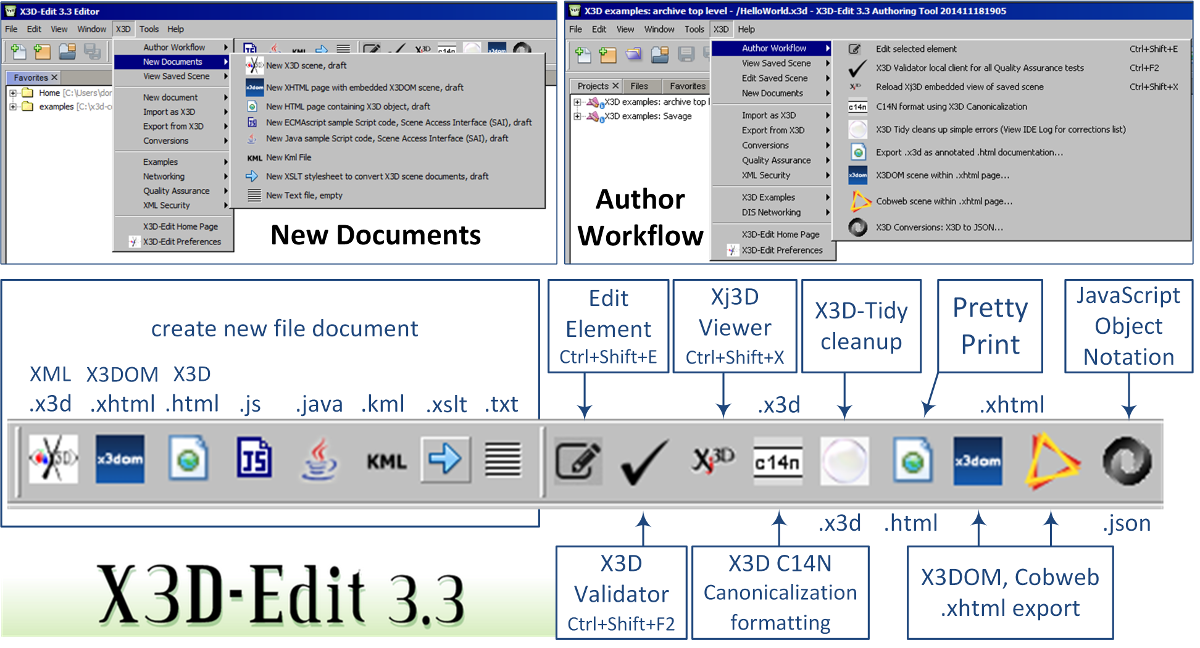Click the c14n canonicalization icon in enlarged toolbar
Image resolution: width=1200 pixels, height=648 pixels.
coord(779,461)
